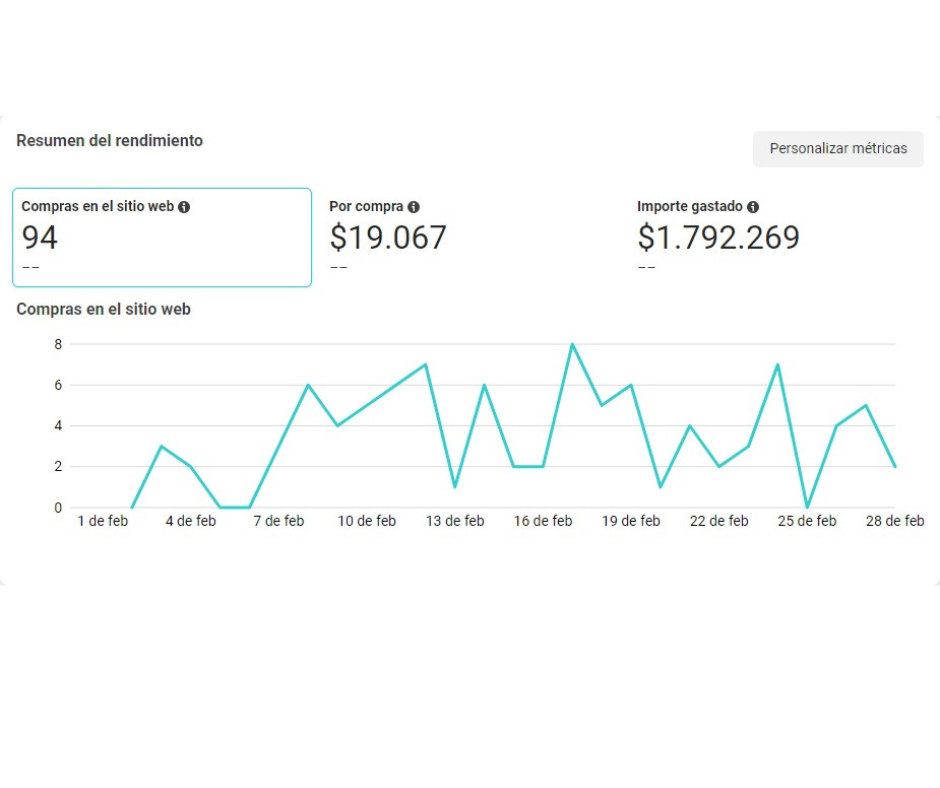Click the 19 de feb axis label
The width and height of the screenshot is (940, 788).
point(631,521)
